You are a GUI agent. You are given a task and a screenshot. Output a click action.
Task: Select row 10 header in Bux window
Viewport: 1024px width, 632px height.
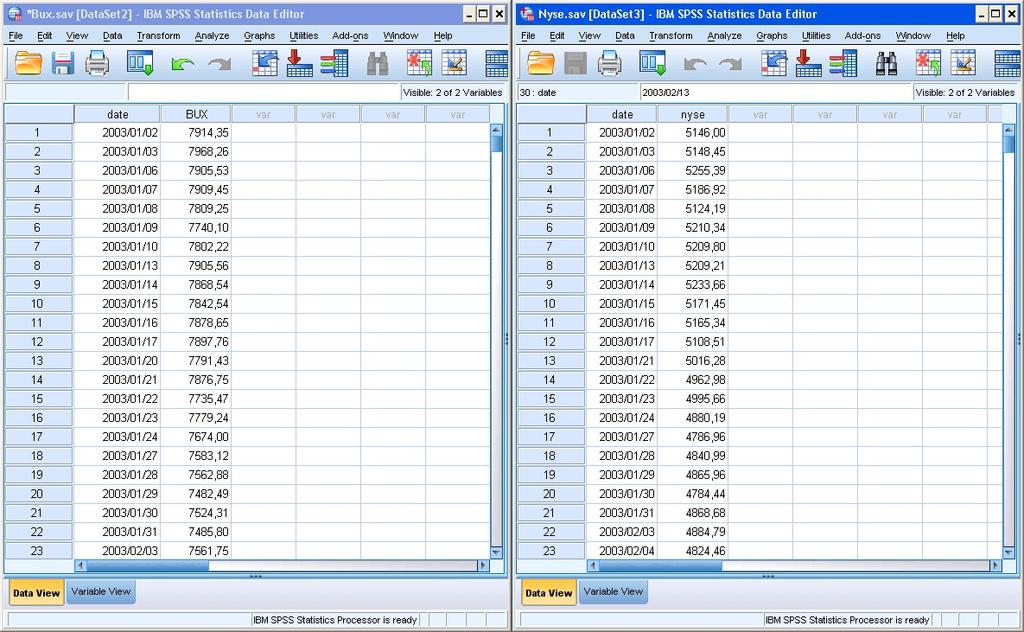(x=37, y=304)
